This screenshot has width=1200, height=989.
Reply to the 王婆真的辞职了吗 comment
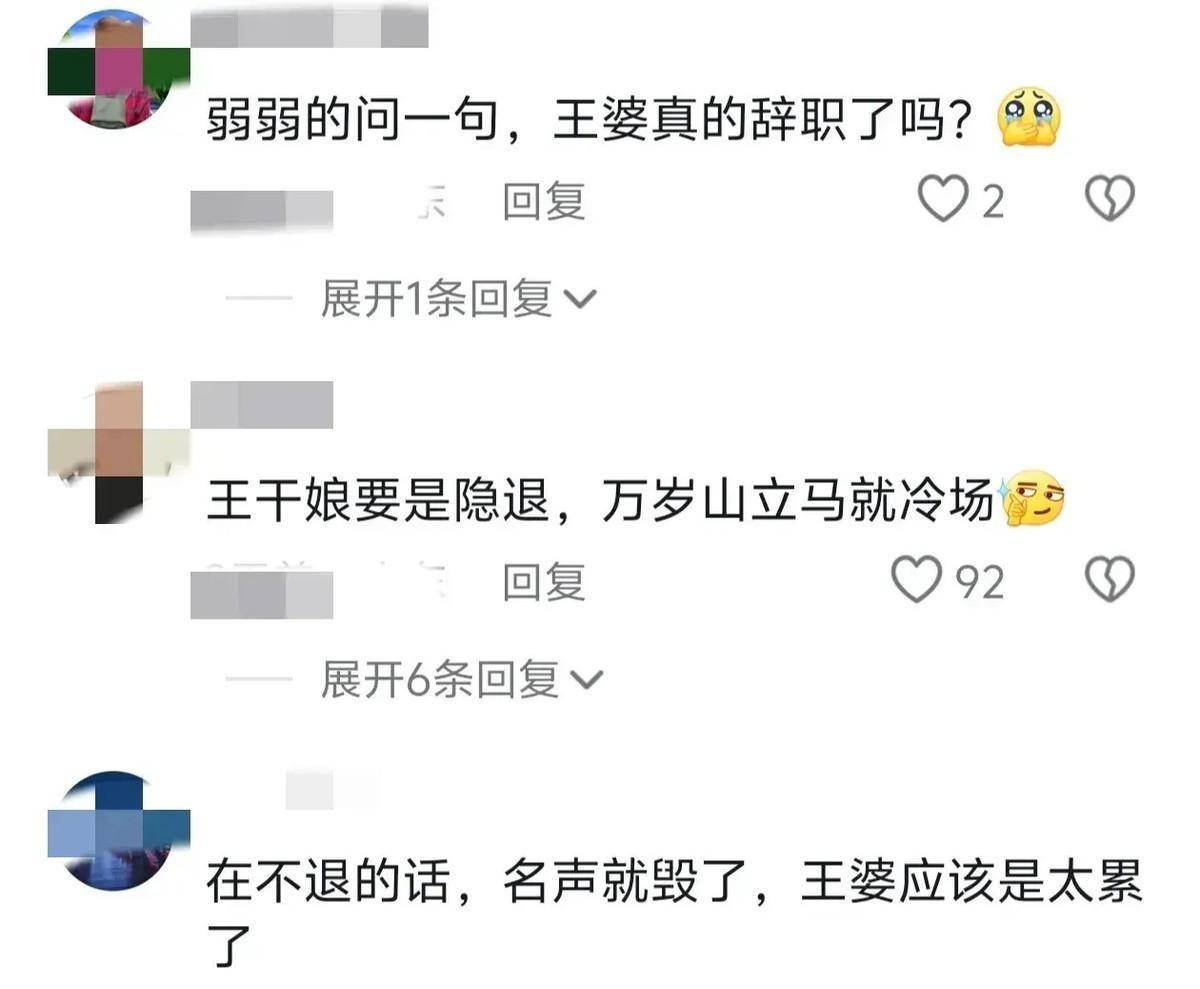[543, 201]
